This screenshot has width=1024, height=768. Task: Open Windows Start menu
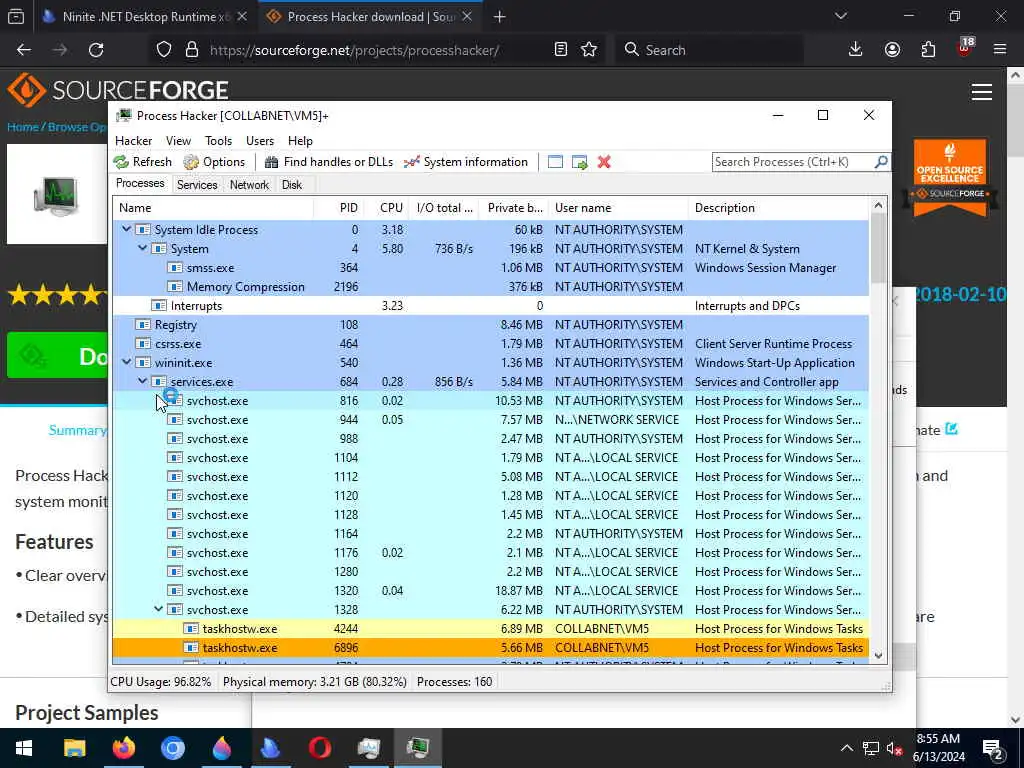[24, 748]
